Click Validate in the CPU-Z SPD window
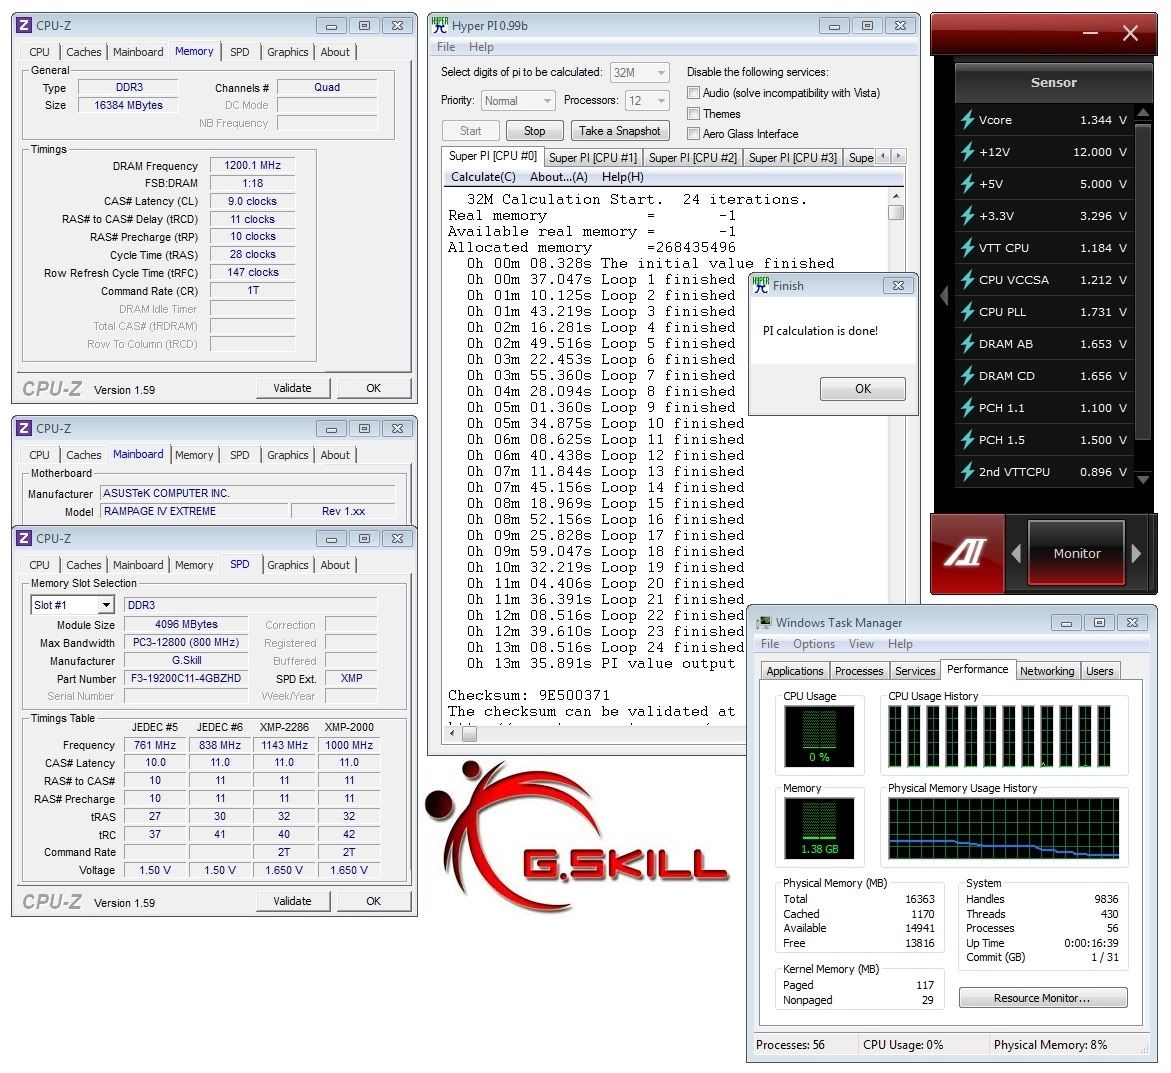 click(x=292, y=901)
